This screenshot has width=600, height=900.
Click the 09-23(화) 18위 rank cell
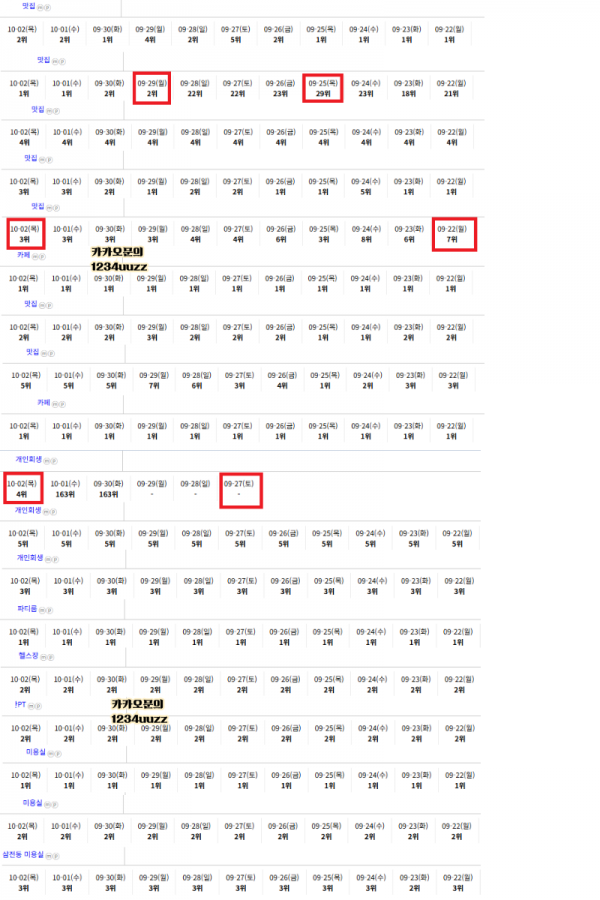click(408, 88)
